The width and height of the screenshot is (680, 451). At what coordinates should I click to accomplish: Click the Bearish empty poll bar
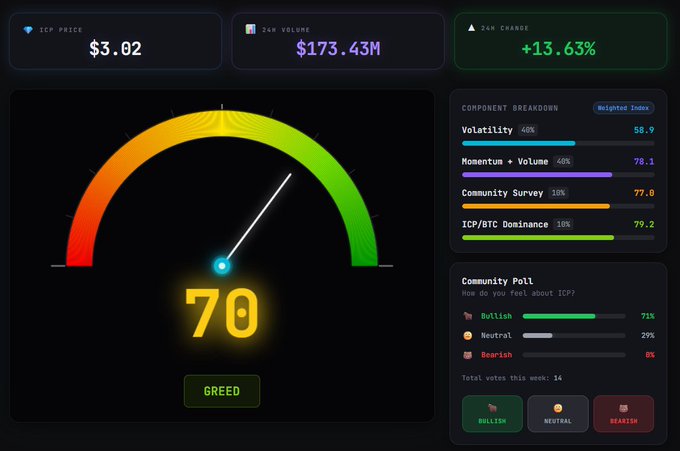point(574,355)
